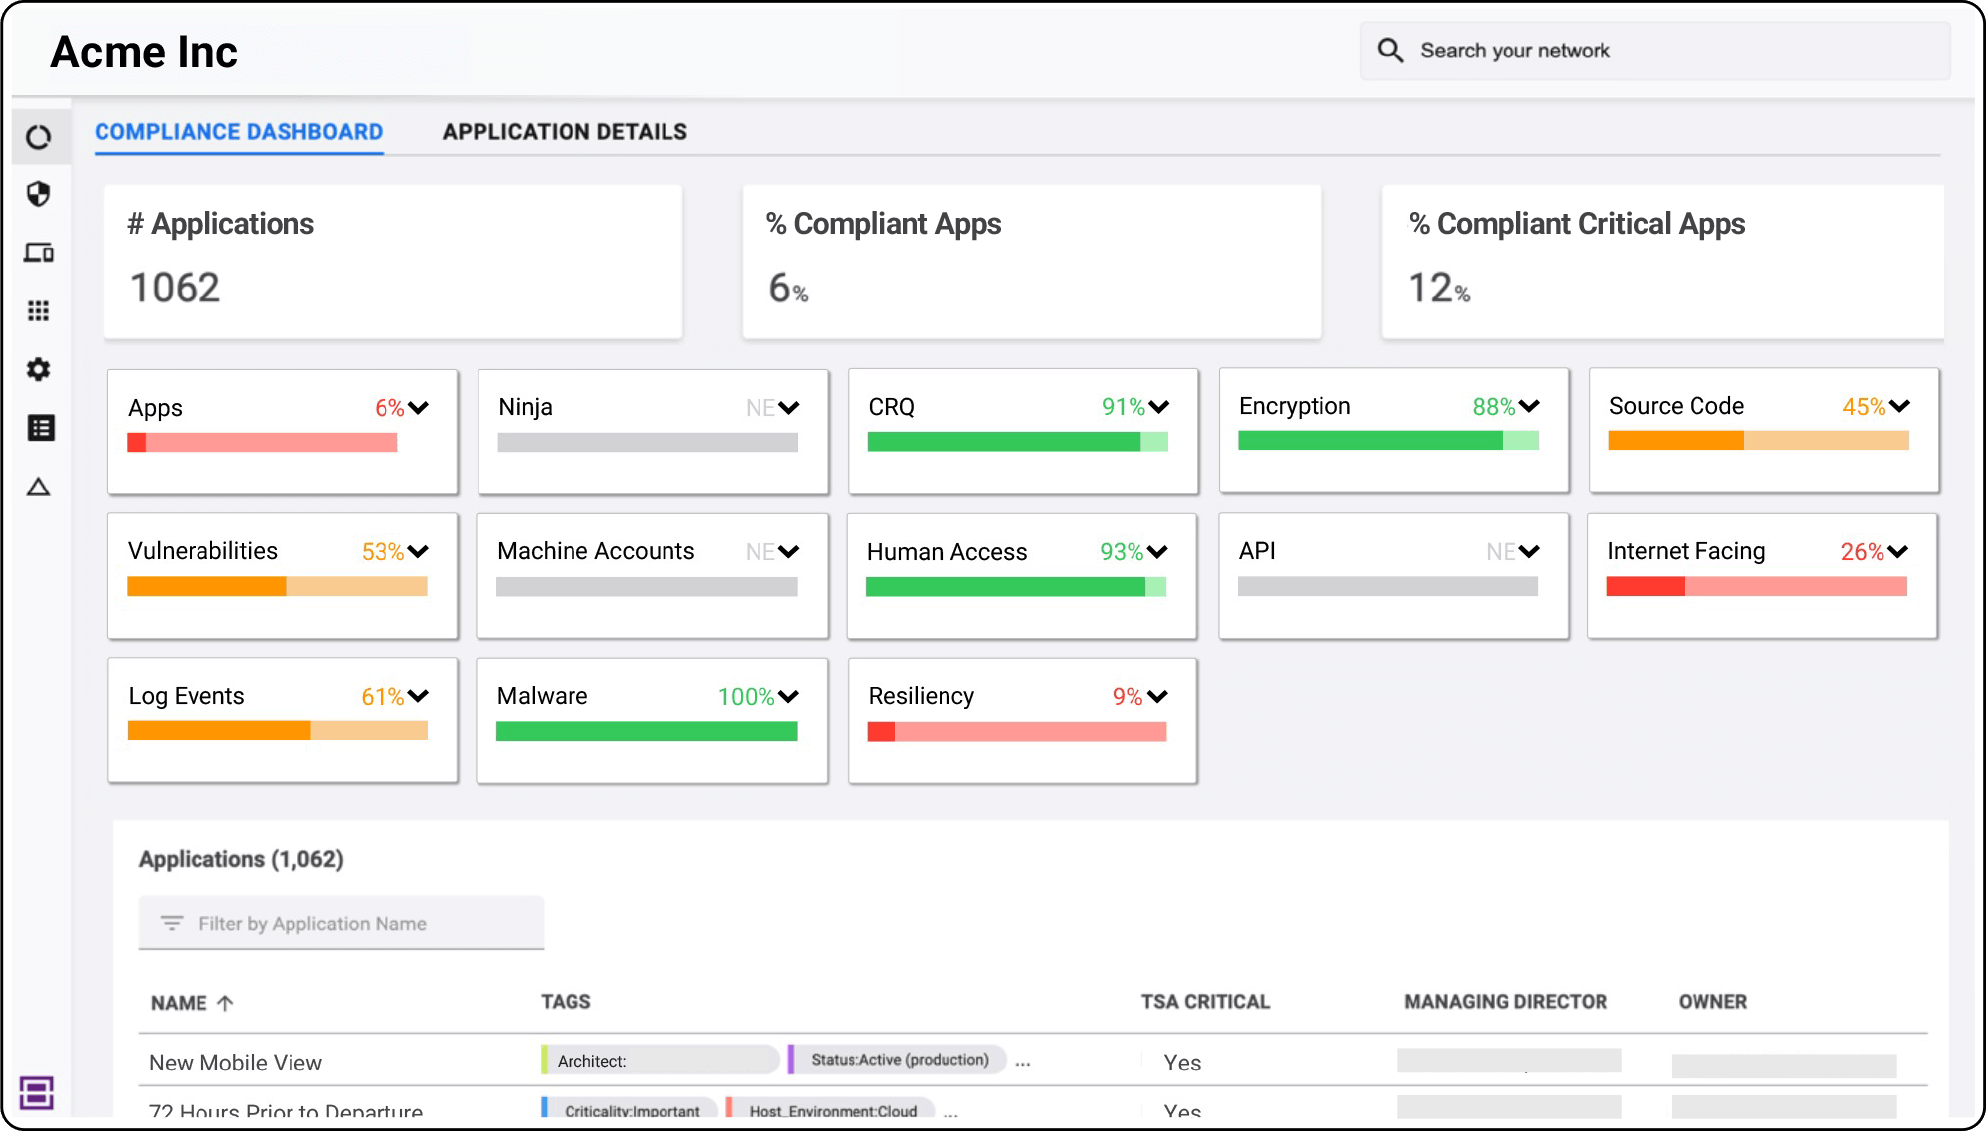Image resolution: width=1986 pixels, height=1131 pixels.
Task: Click the # Applications 1062 card
Action: click(x=393, y=262)
